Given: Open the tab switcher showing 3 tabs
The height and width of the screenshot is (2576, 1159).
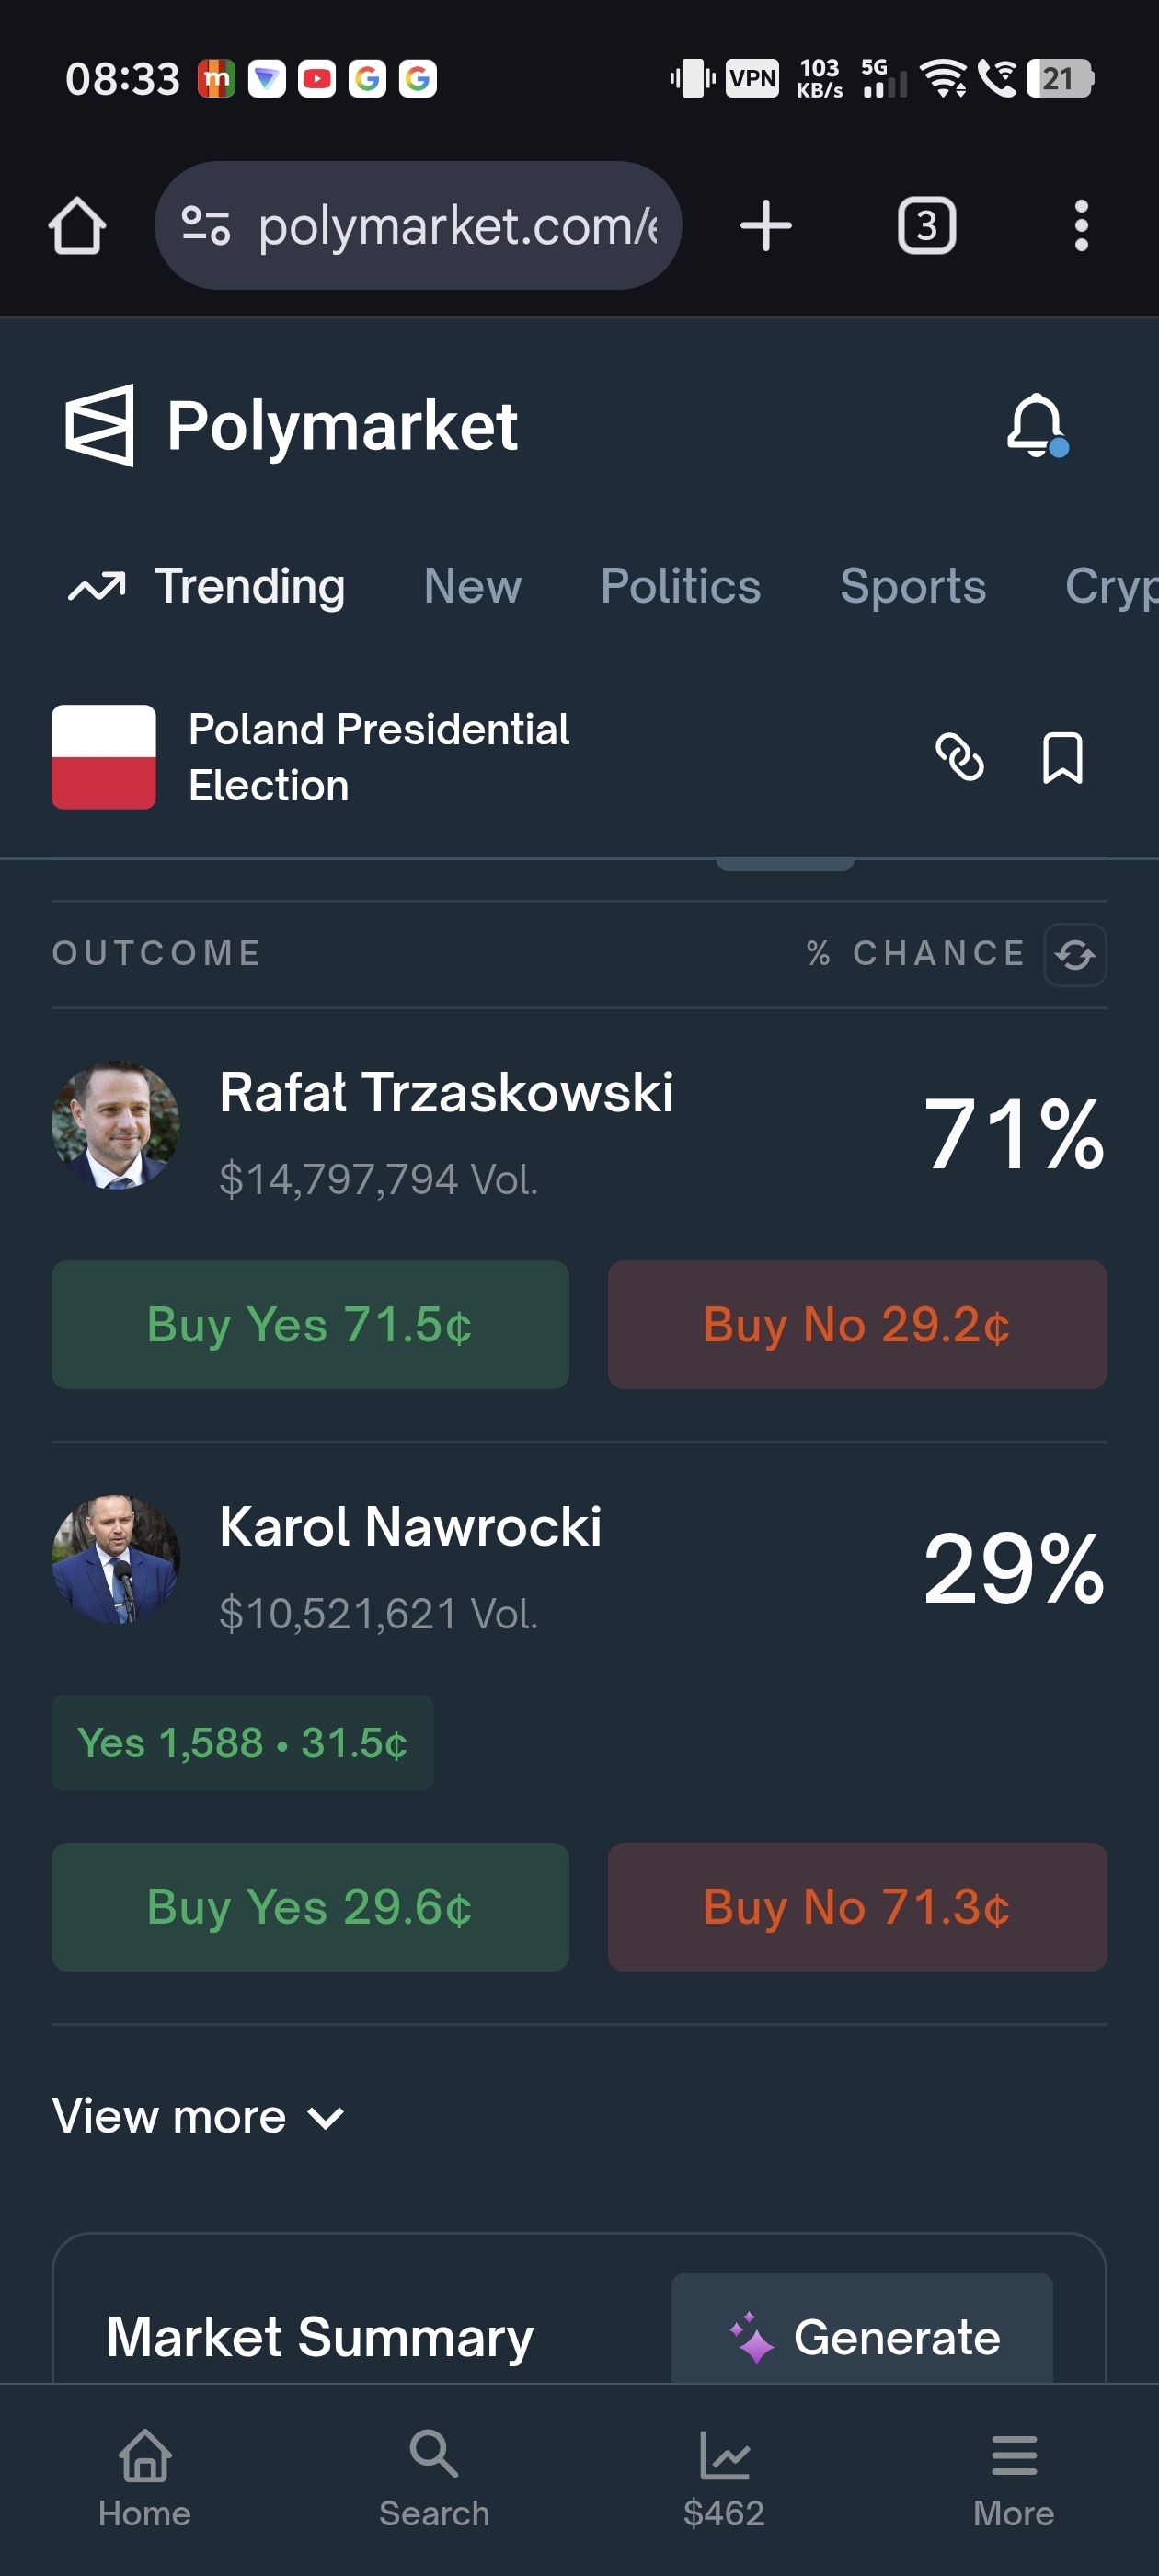Looking at the screenshot, I should [x=926, y=226].
